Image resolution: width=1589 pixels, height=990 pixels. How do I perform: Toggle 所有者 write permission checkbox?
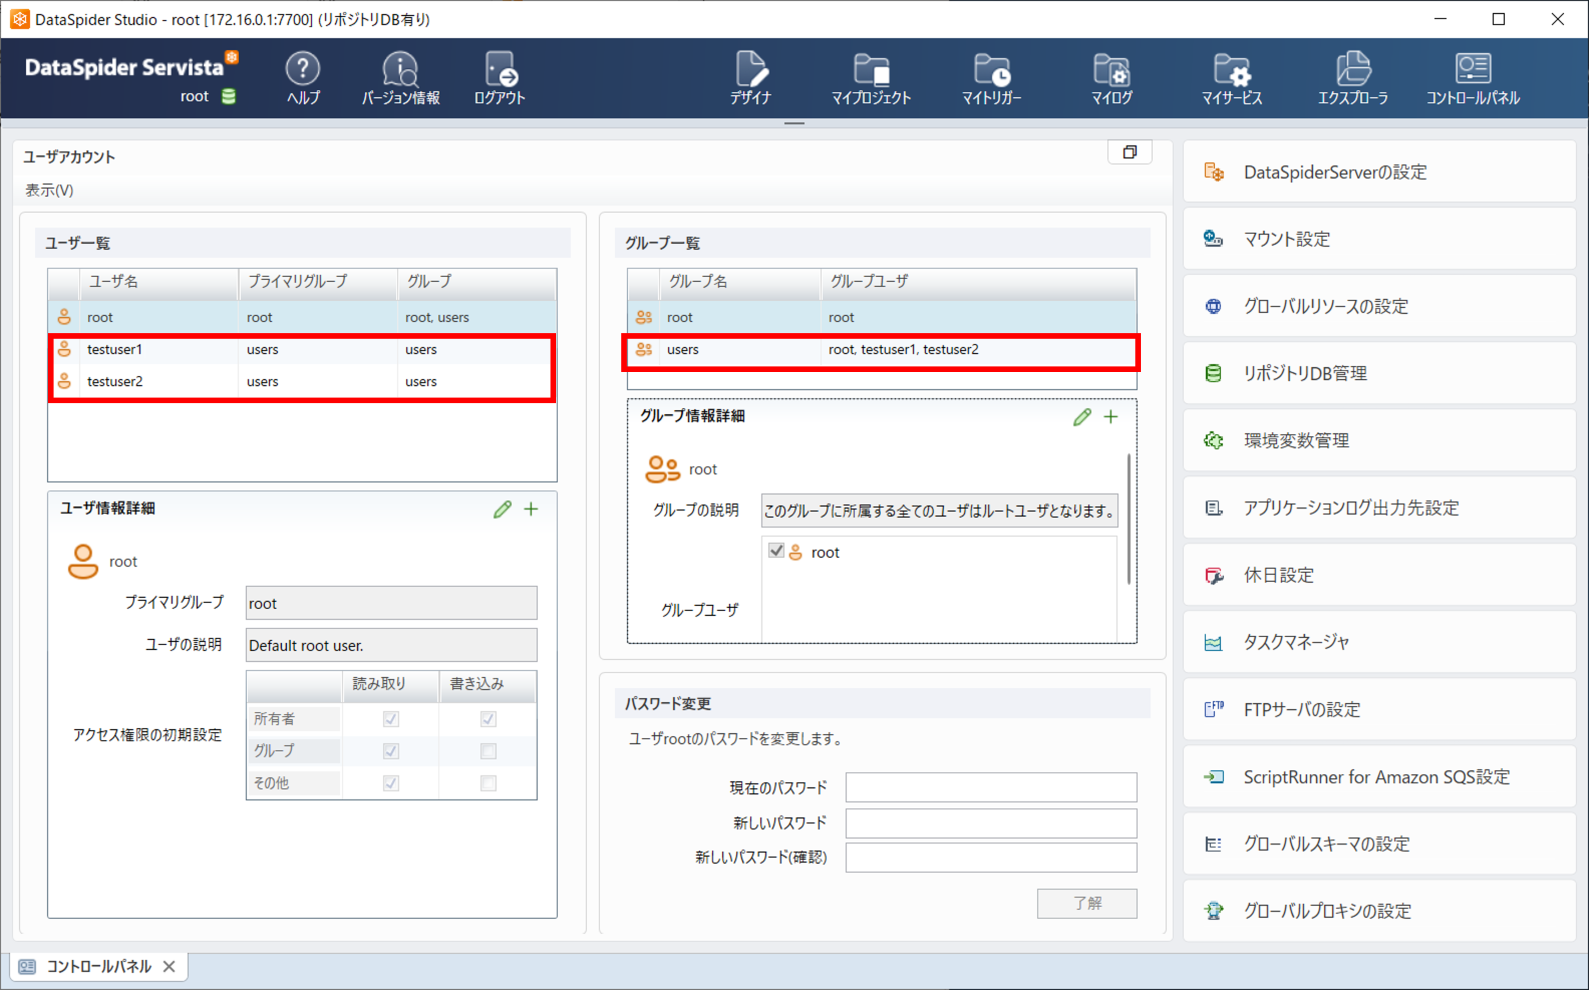point(488,719)
